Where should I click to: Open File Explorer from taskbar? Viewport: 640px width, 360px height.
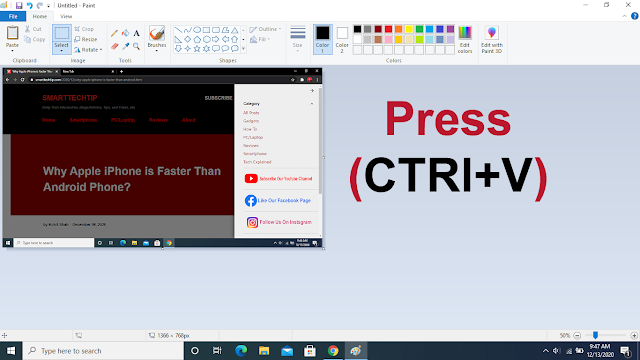(x=264, y=351)
